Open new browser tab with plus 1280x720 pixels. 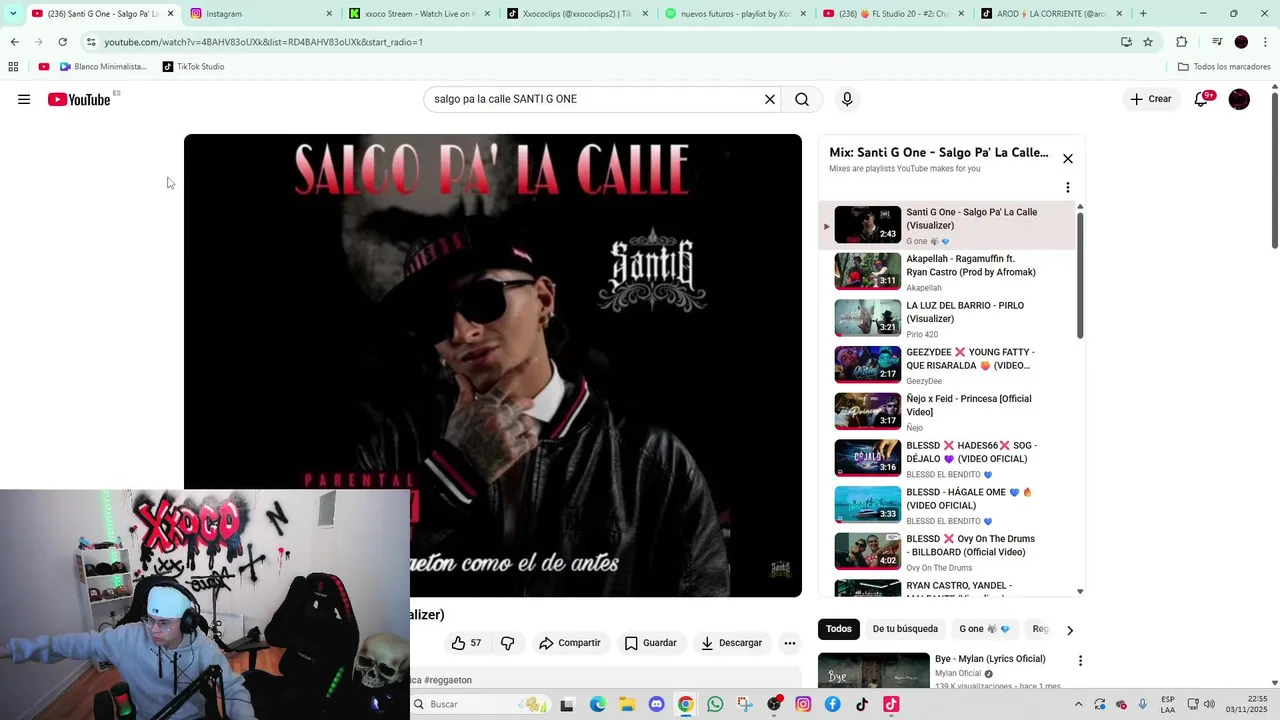point(1143,14)
